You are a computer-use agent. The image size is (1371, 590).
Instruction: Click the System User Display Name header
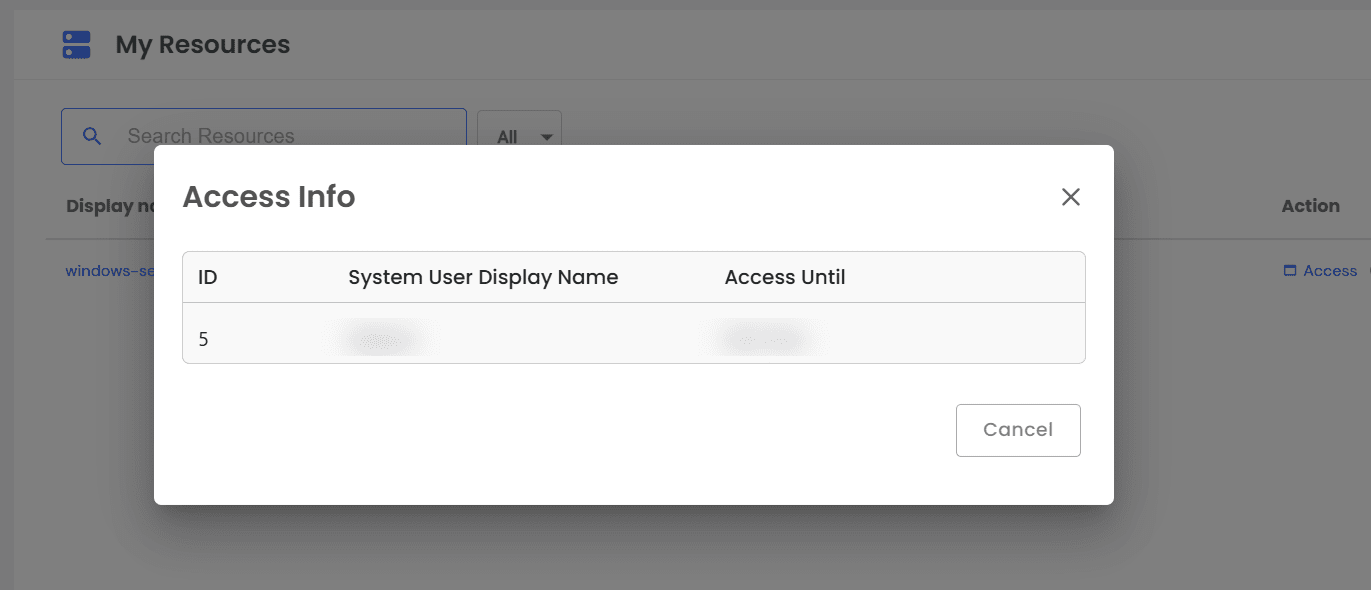(x=483, y=277)
